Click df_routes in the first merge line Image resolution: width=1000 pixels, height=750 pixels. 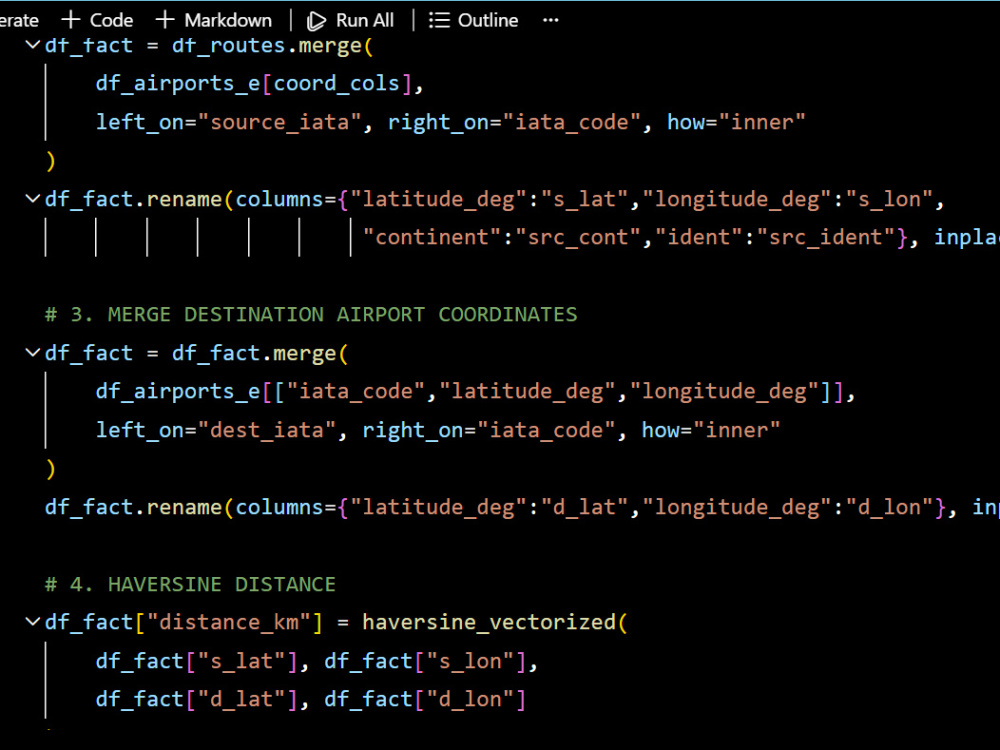tap(229, 45)
